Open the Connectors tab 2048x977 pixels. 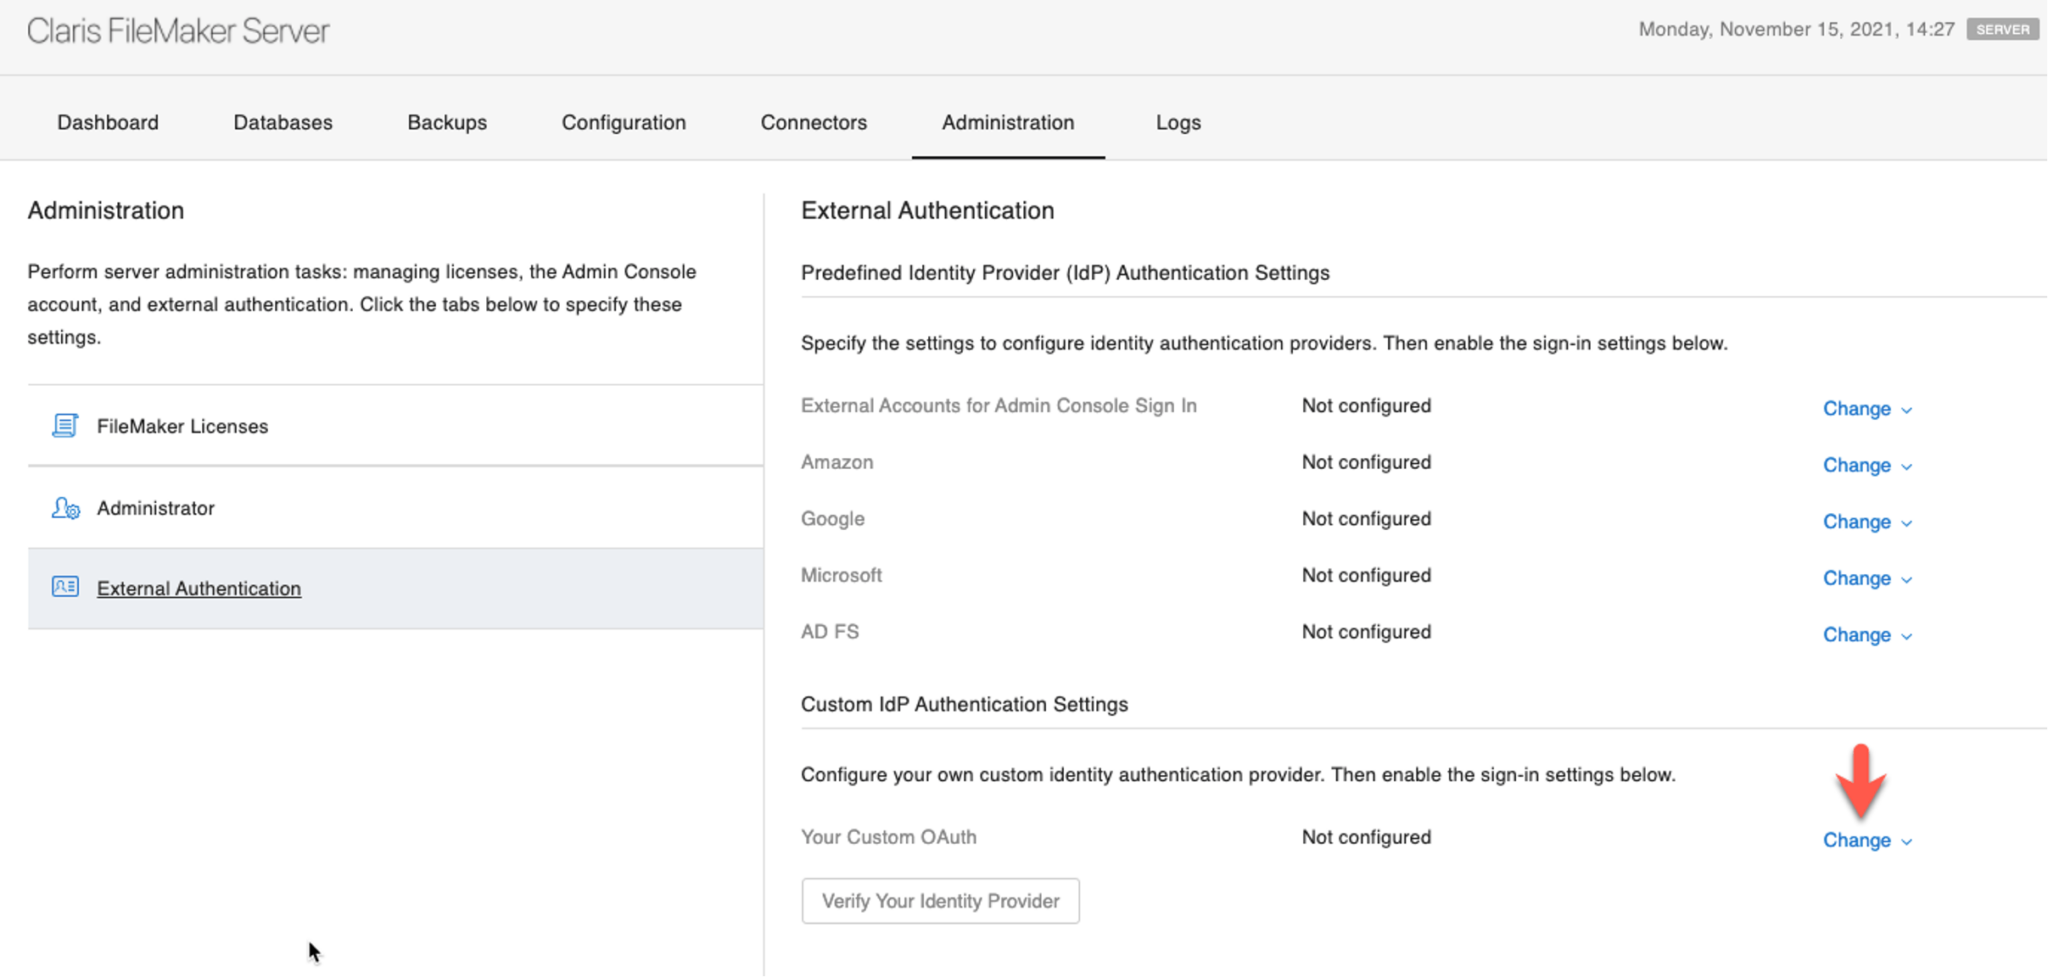point(813,122)
